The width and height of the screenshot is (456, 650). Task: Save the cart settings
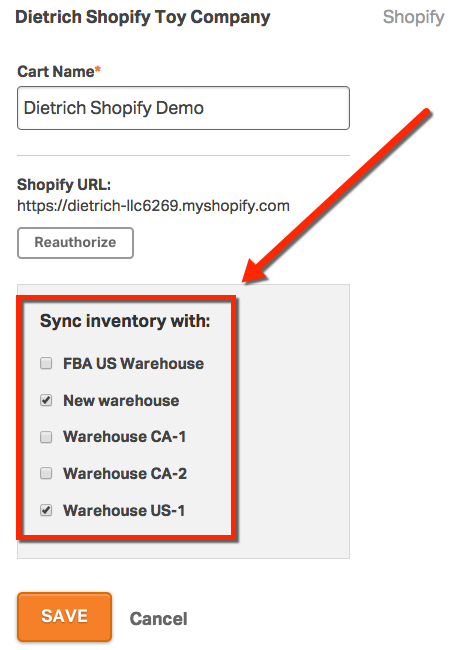pyautogui.click(x=64, y=616)
